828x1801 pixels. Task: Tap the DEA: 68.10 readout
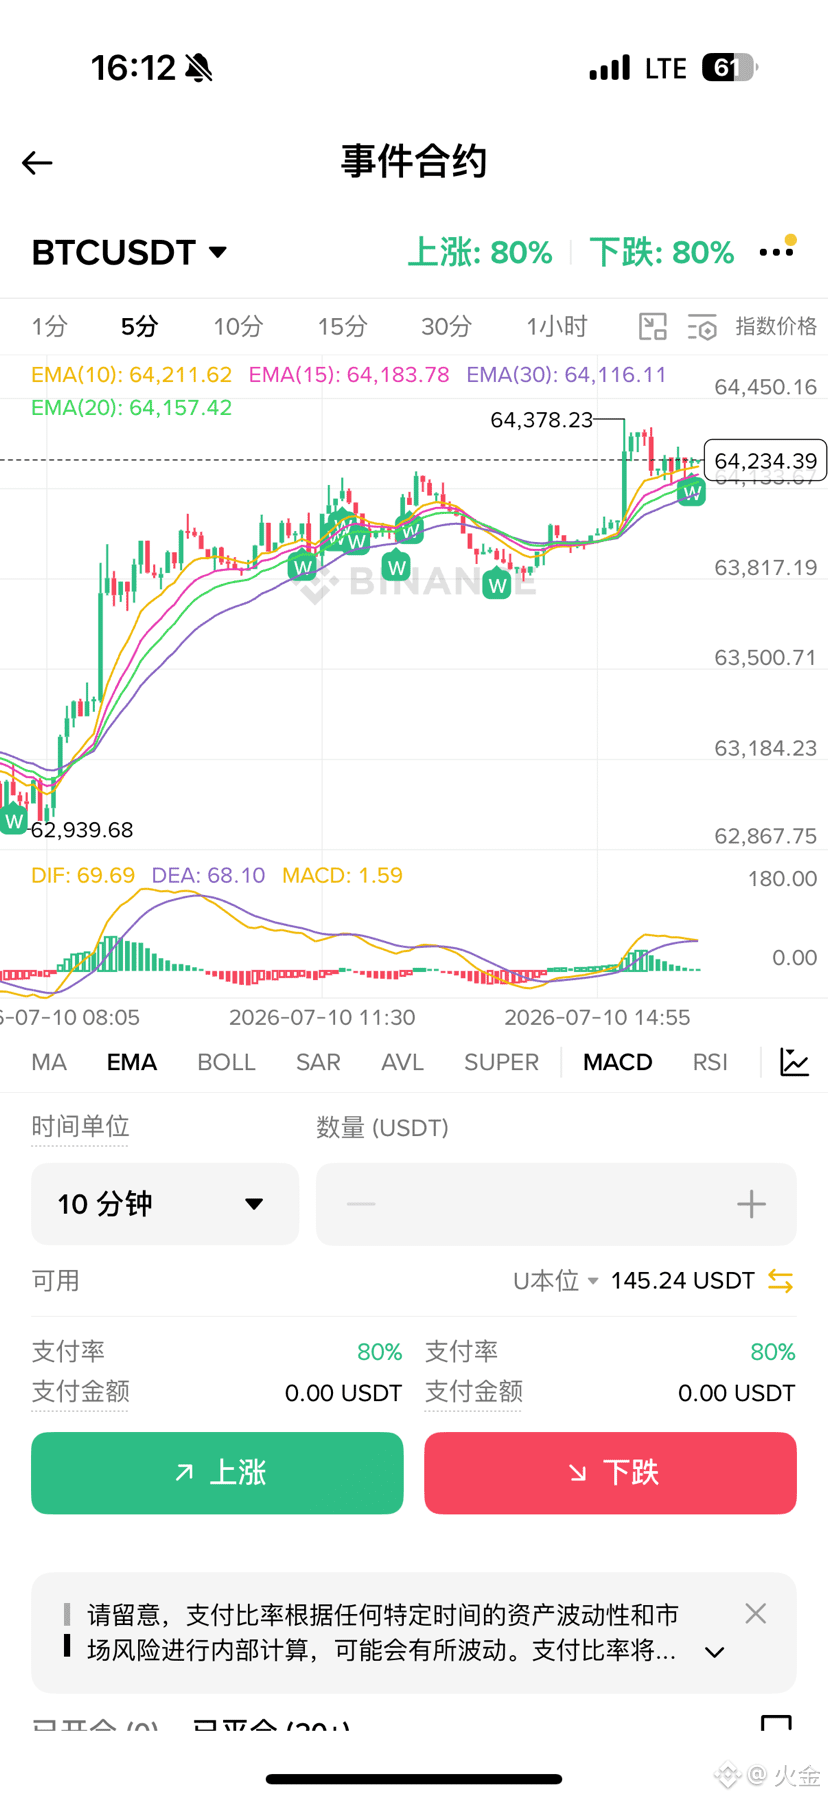tap(208, 876)
